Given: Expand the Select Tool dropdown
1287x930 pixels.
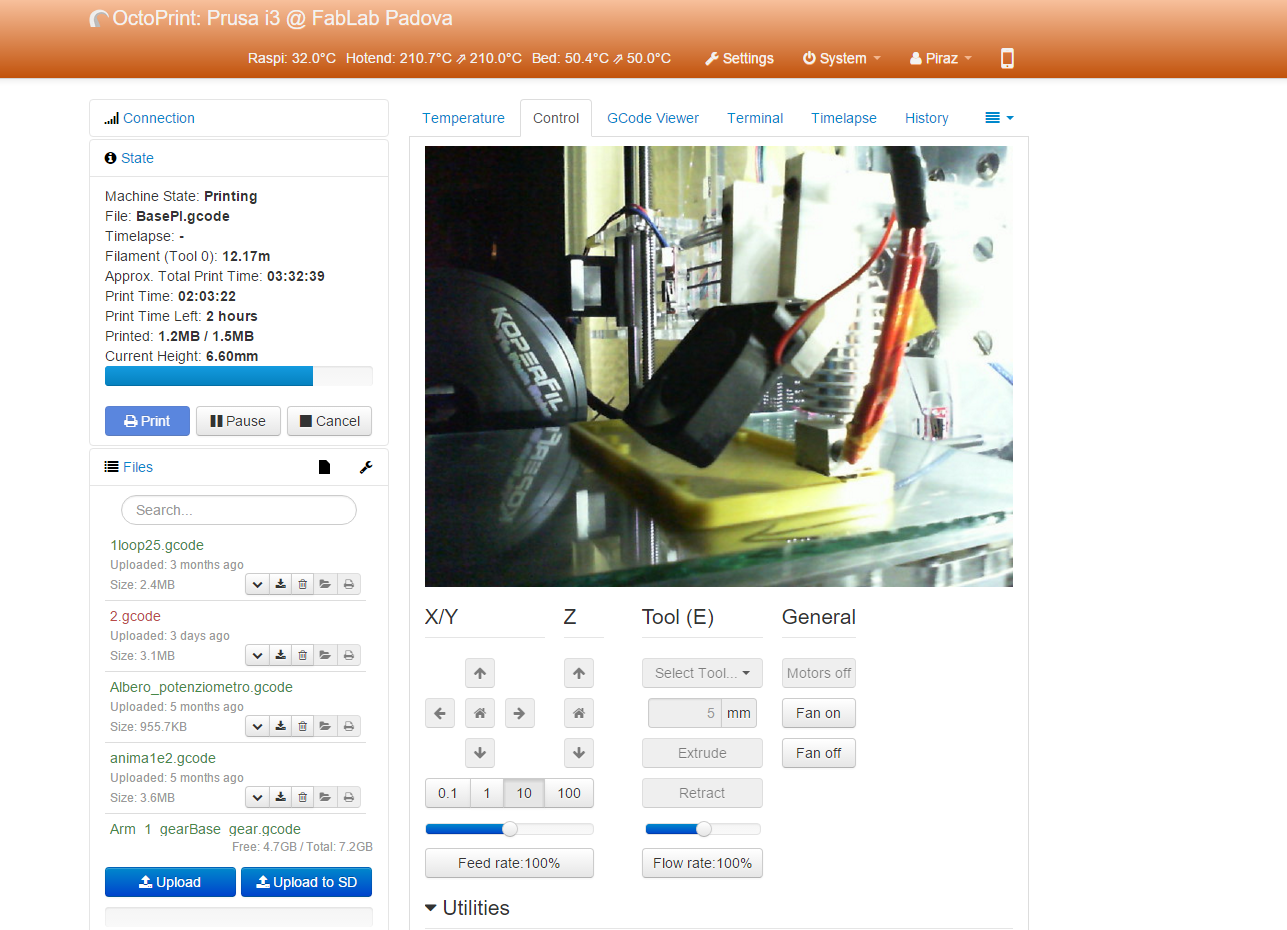Looking at the screenshot, I should pyautogui.click(x=702, y=673).
